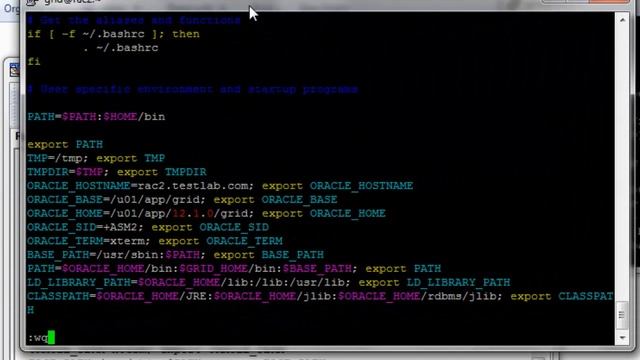640x360 pixels.
Task: Click 'export ORACLE_SID' text
Action: click(210, 227)
